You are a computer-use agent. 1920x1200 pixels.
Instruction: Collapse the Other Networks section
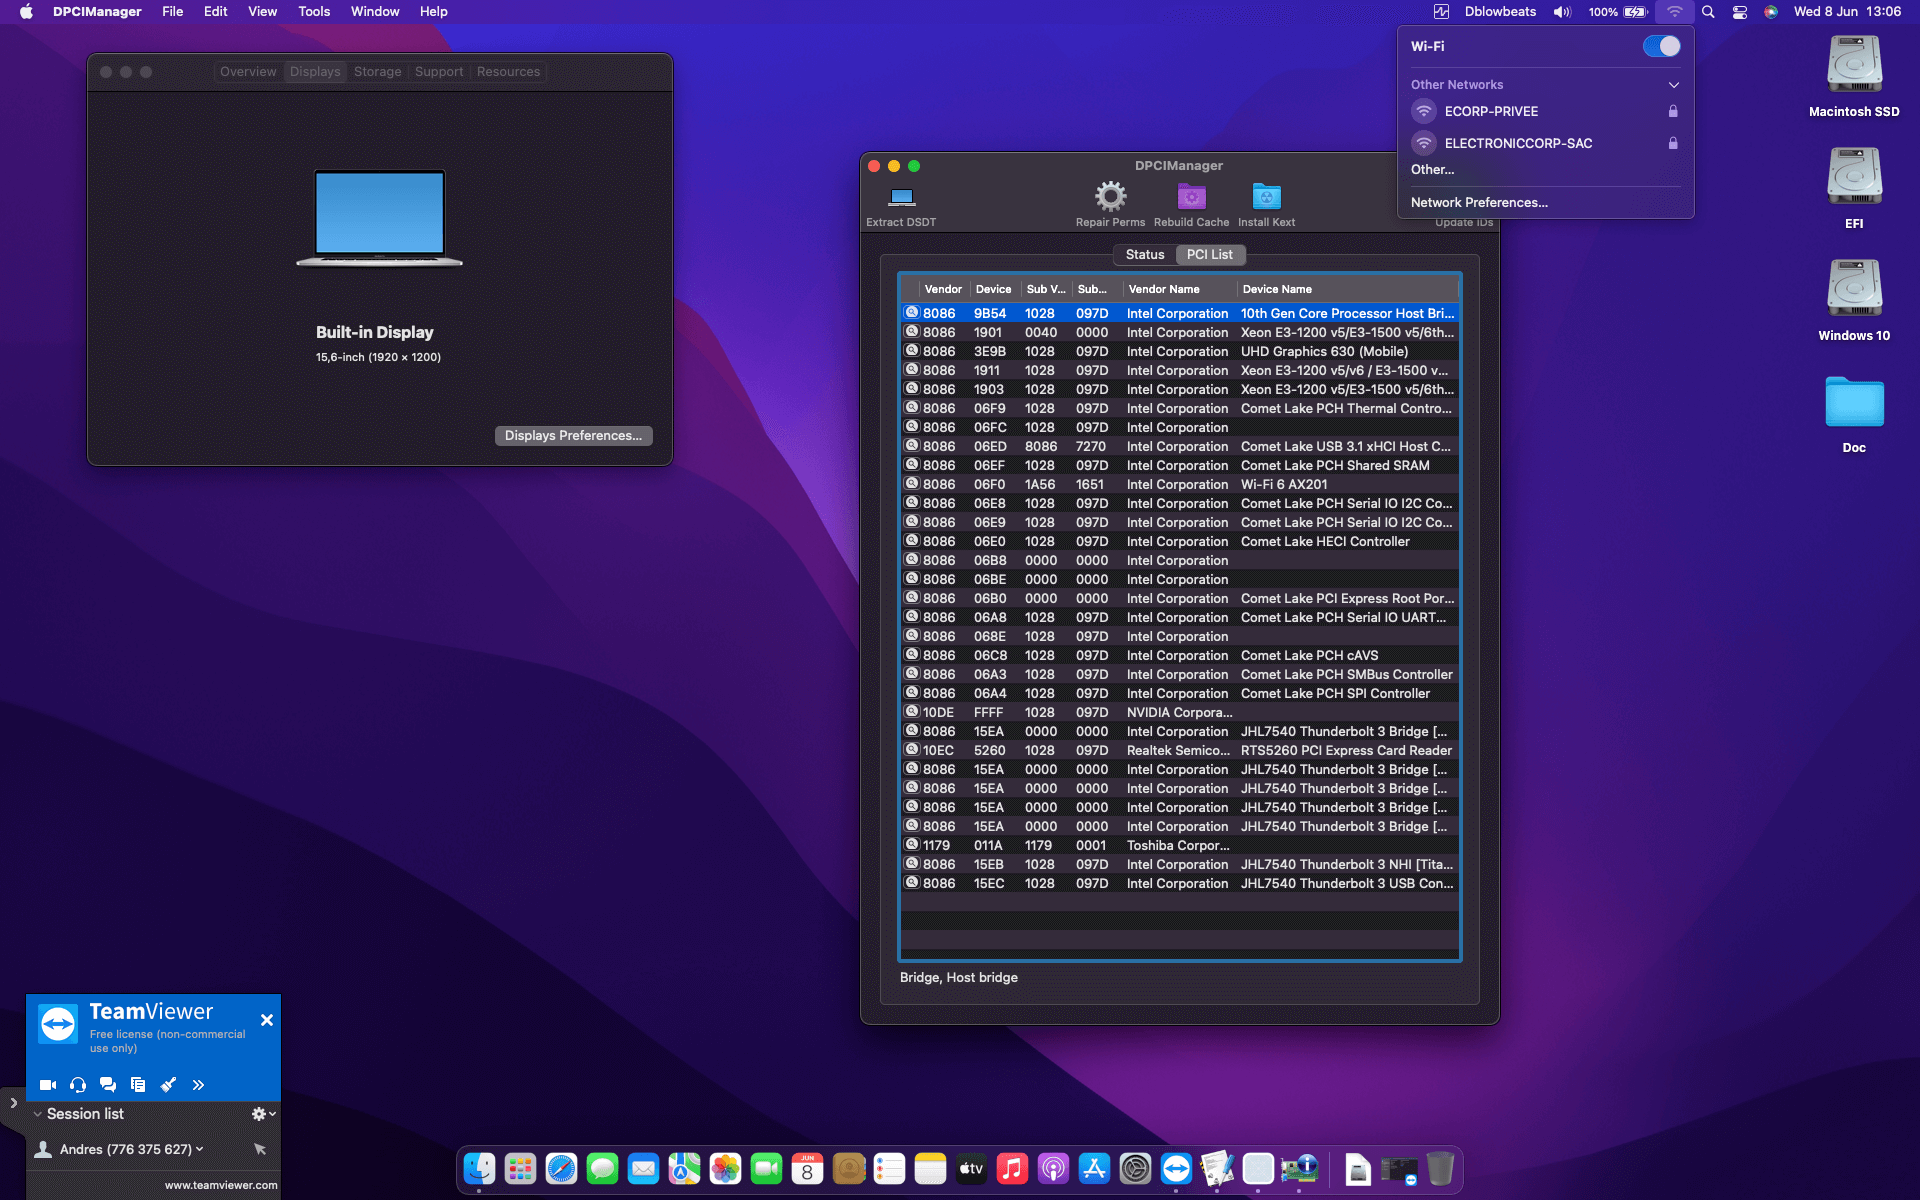point(1673,85)
